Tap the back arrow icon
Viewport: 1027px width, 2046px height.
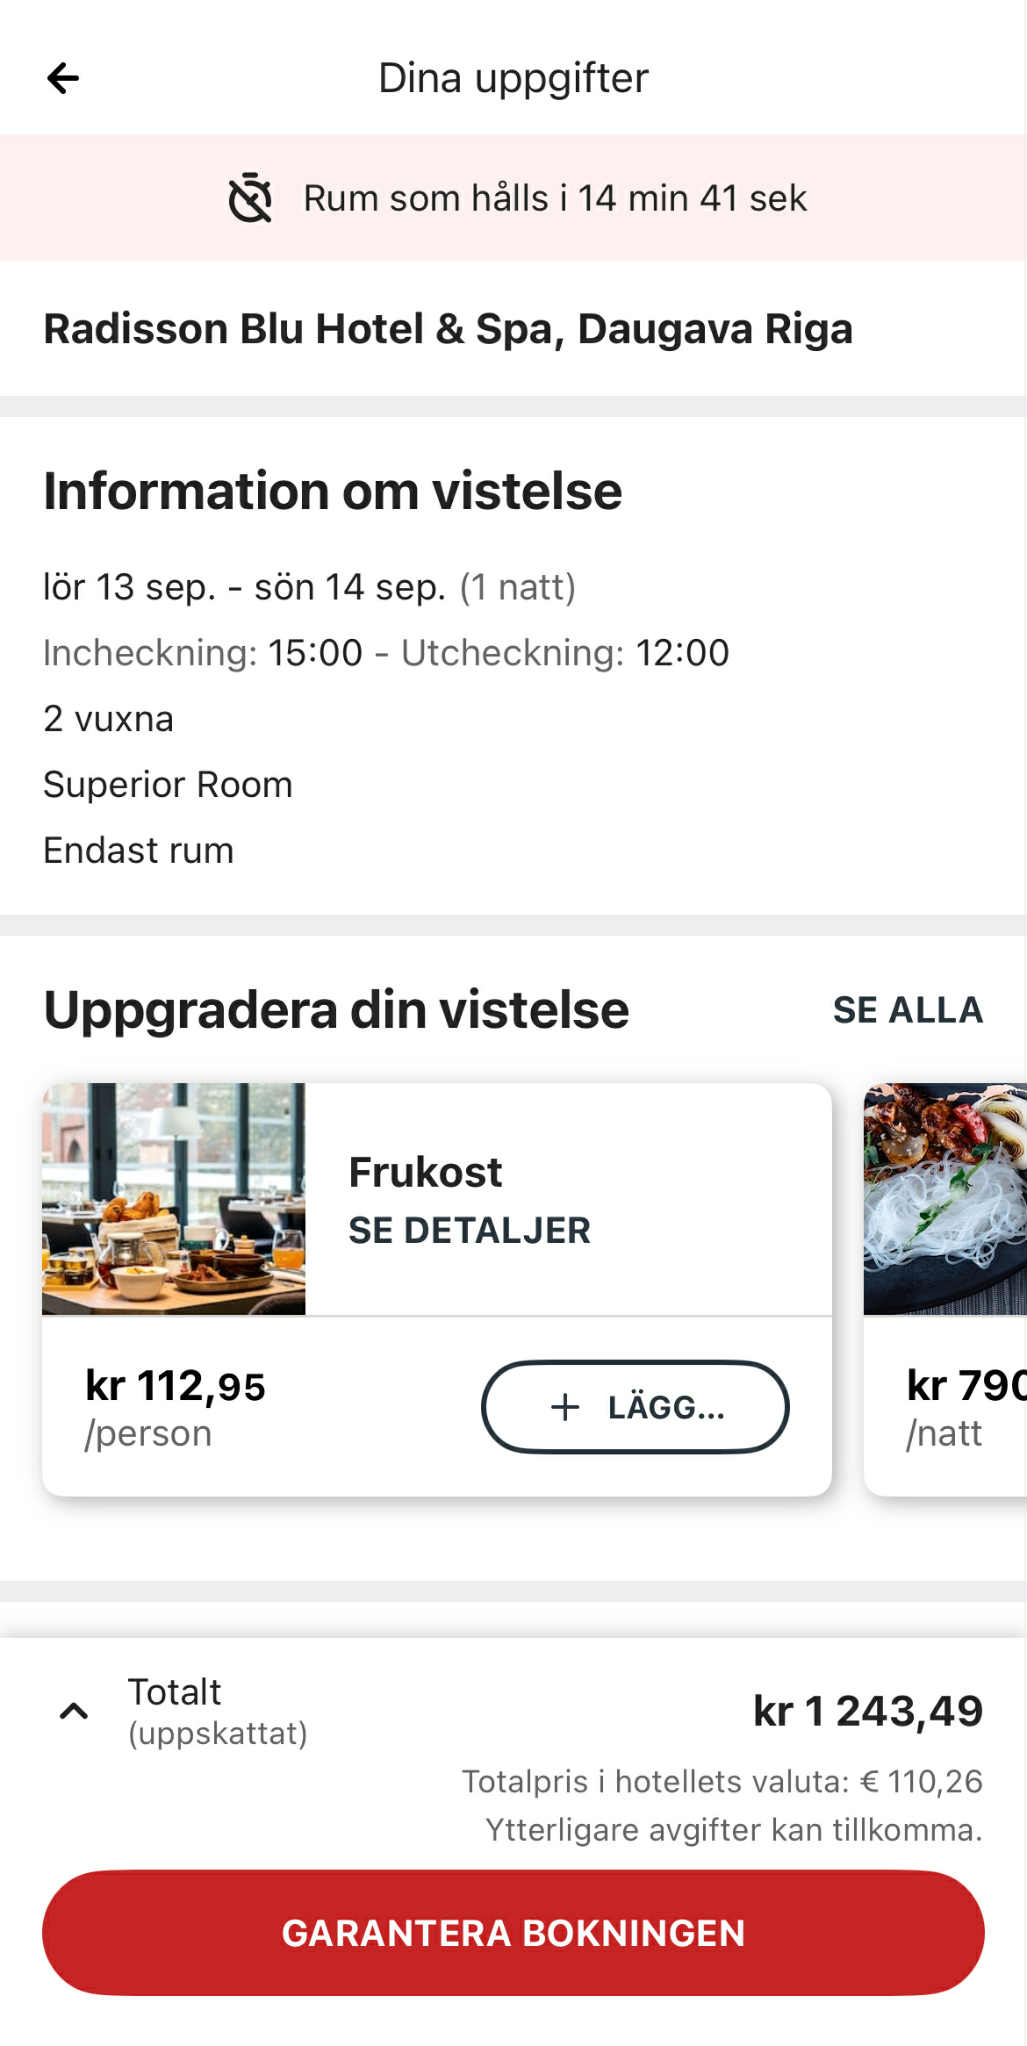(x=63, y=78)
